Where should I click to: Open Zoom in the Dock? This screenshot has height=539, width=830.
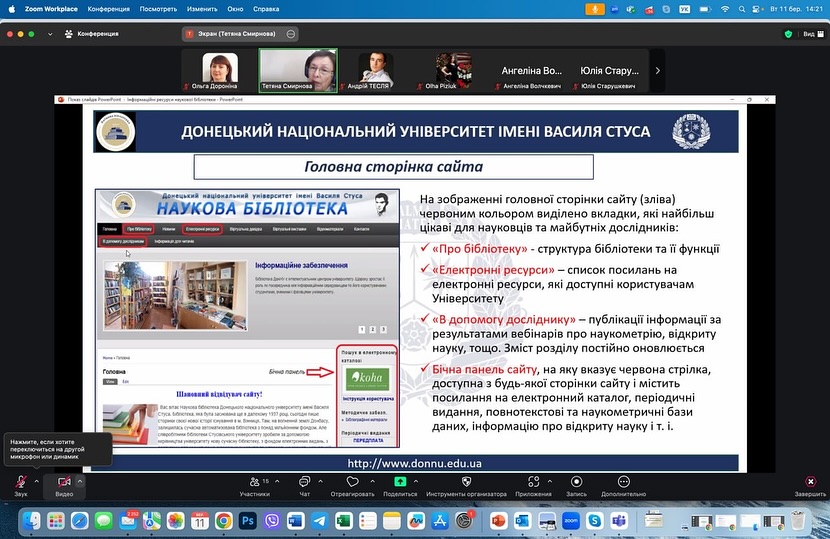571,521
